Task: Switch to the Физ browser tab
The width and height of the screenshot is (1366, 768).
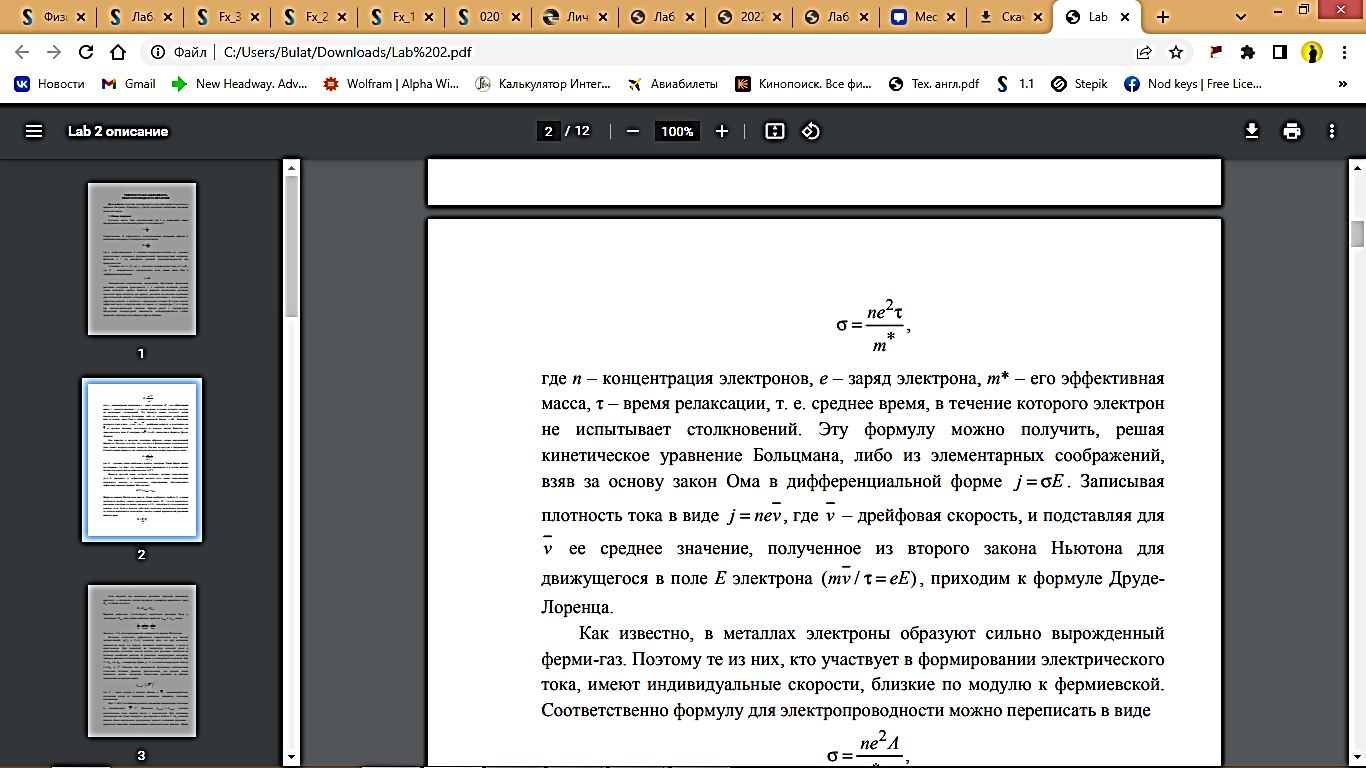Action: (54, 17)
